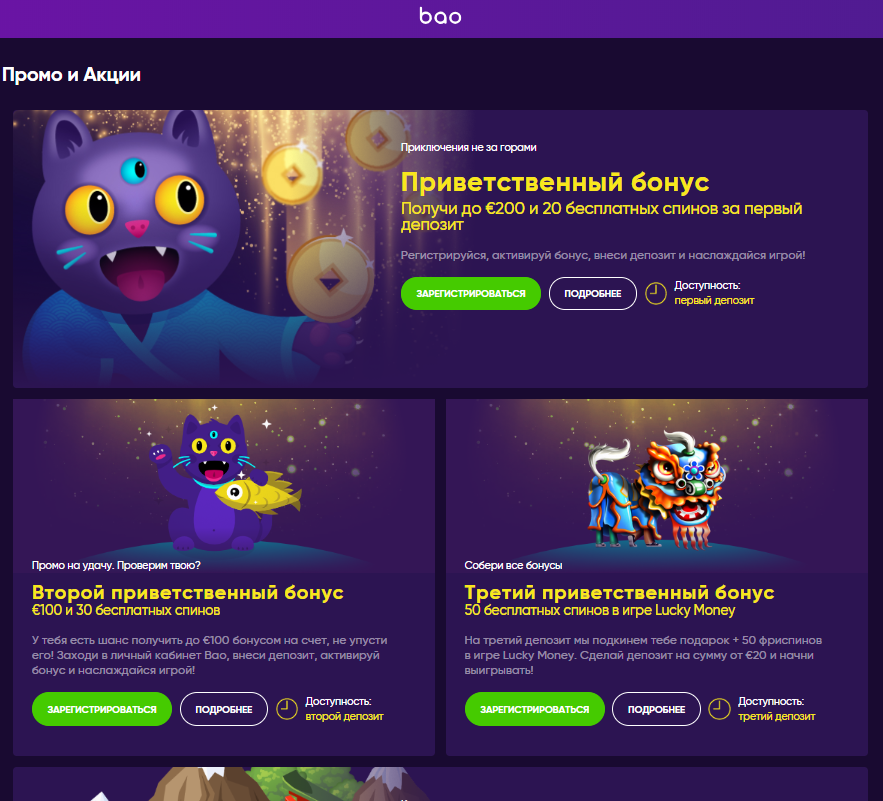The height and width of the screenshot is (801, 883).
Task: Click the clock icon beside первый депозит
Action: (655, 293)
